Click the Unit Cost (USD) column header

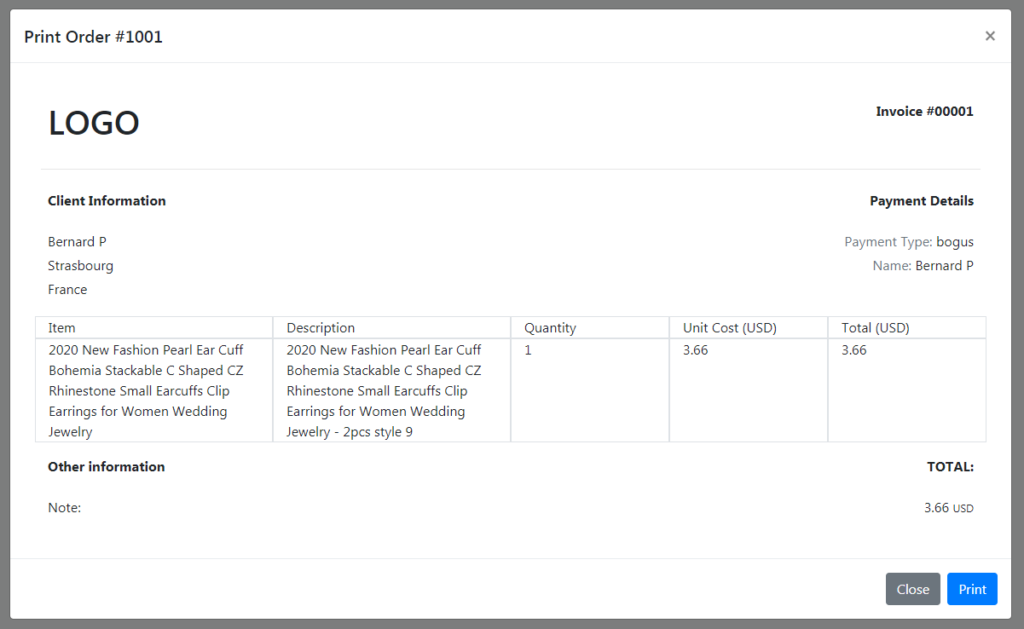tap(748, 328)
